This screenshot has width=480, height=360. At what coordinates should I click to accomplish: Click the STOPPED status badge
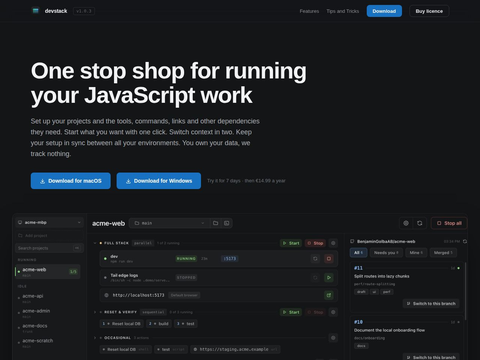coord(186,277)
